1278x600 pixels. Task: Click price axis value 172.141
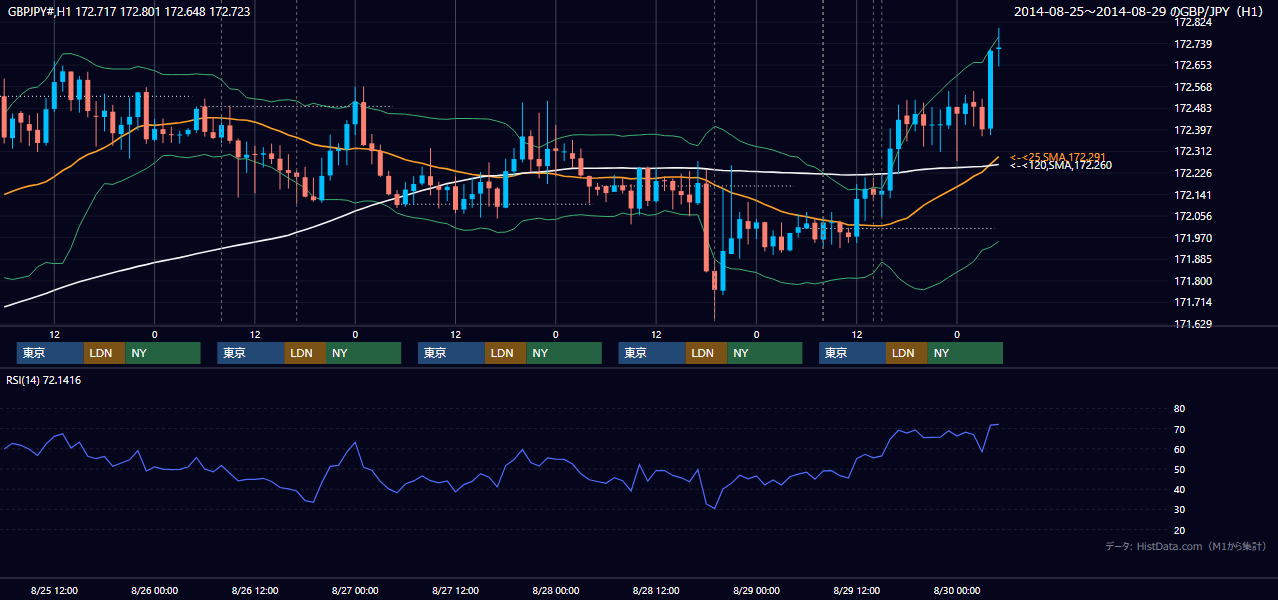click(x=1193, y=195)
